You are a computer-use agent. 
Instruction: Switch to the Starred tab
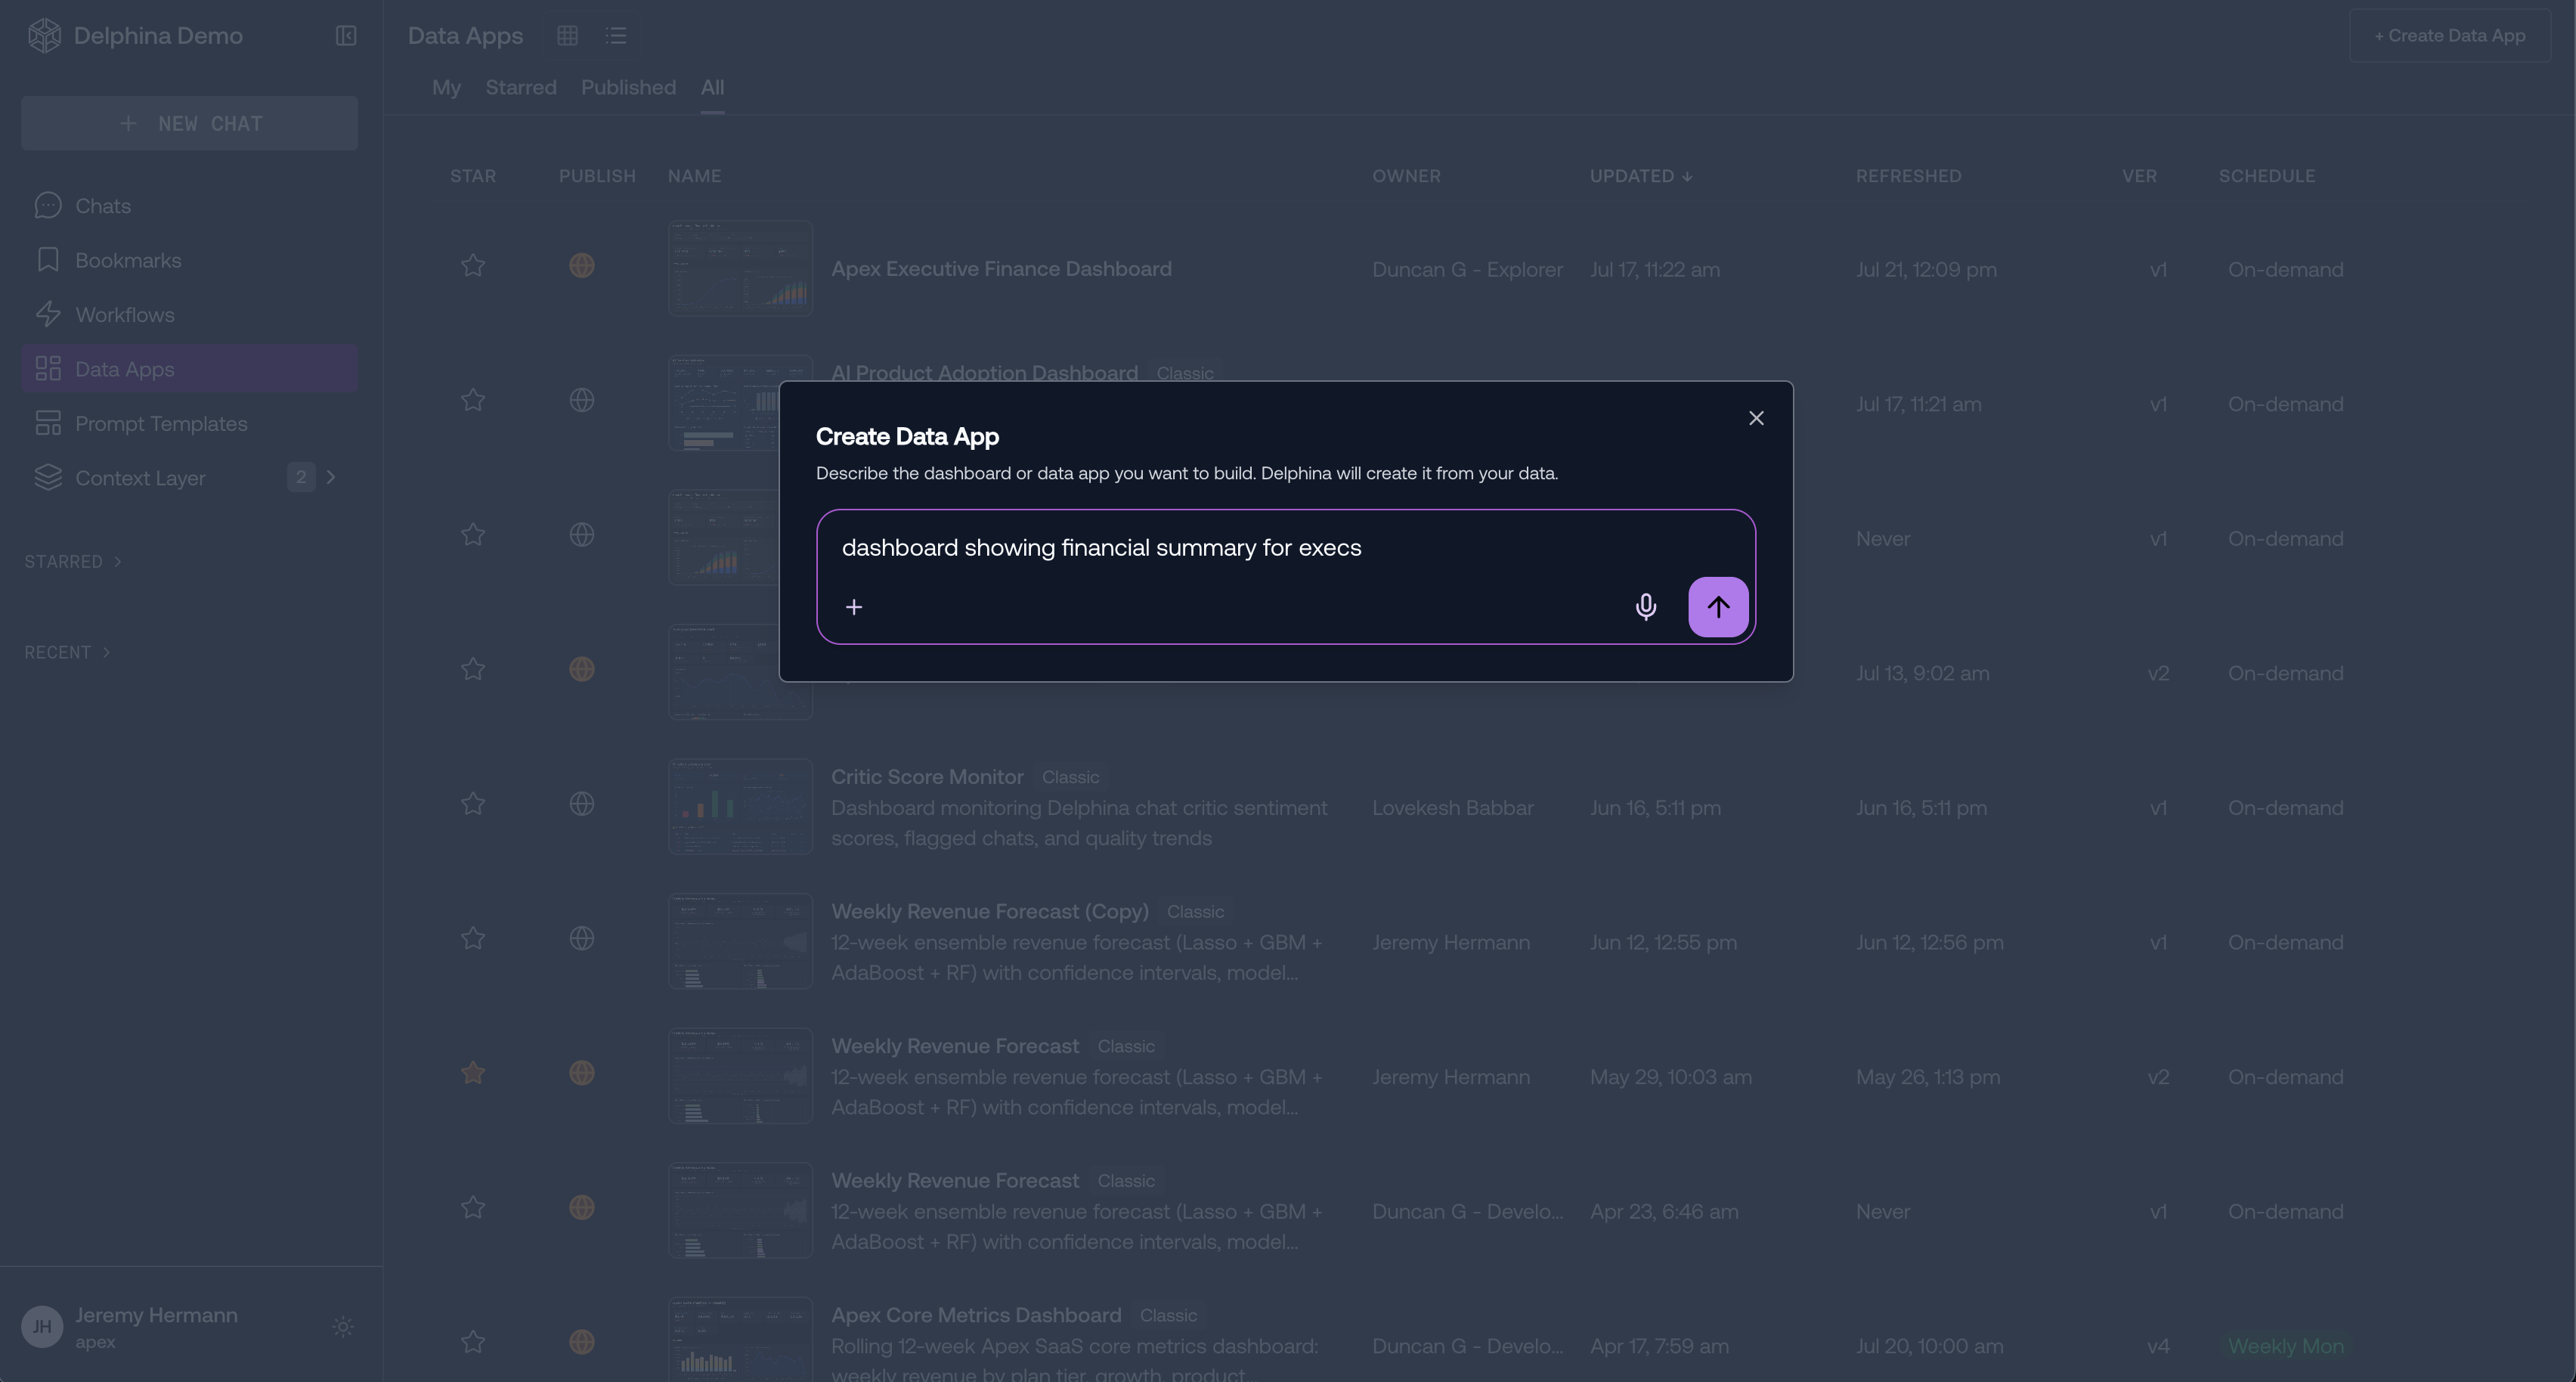pyautogui.click(x=521, y=88)
